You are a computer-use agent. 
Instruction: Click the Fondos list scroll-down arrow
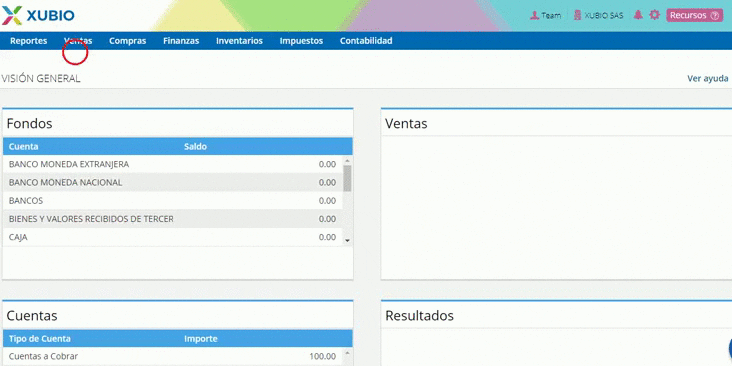pos(347,241)
